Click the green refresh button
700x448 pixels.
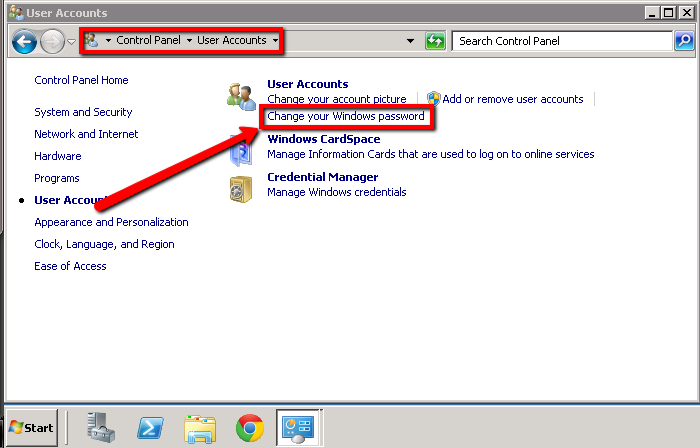pos(435,41)
